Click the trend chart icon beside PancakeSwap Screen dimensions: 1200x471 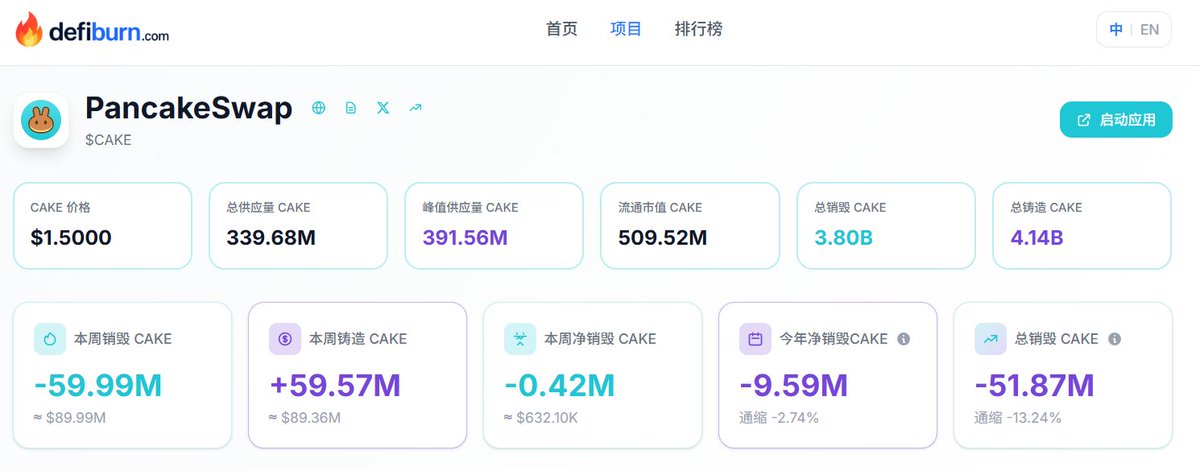(x=415, y=107)
